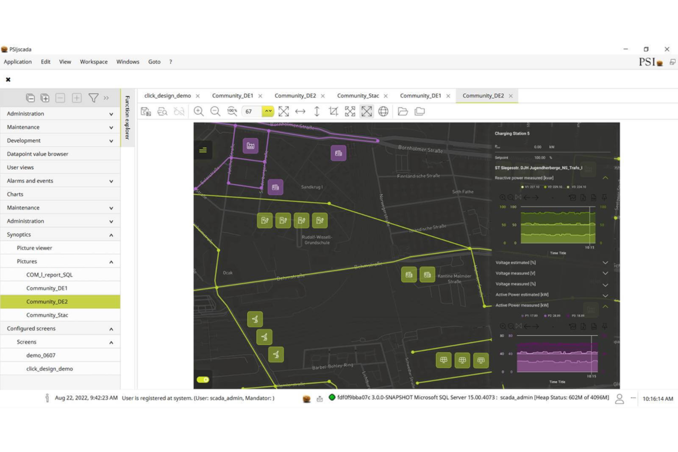
Task: Select the green building icon nearest Kantine label
Action: (427, 275)
